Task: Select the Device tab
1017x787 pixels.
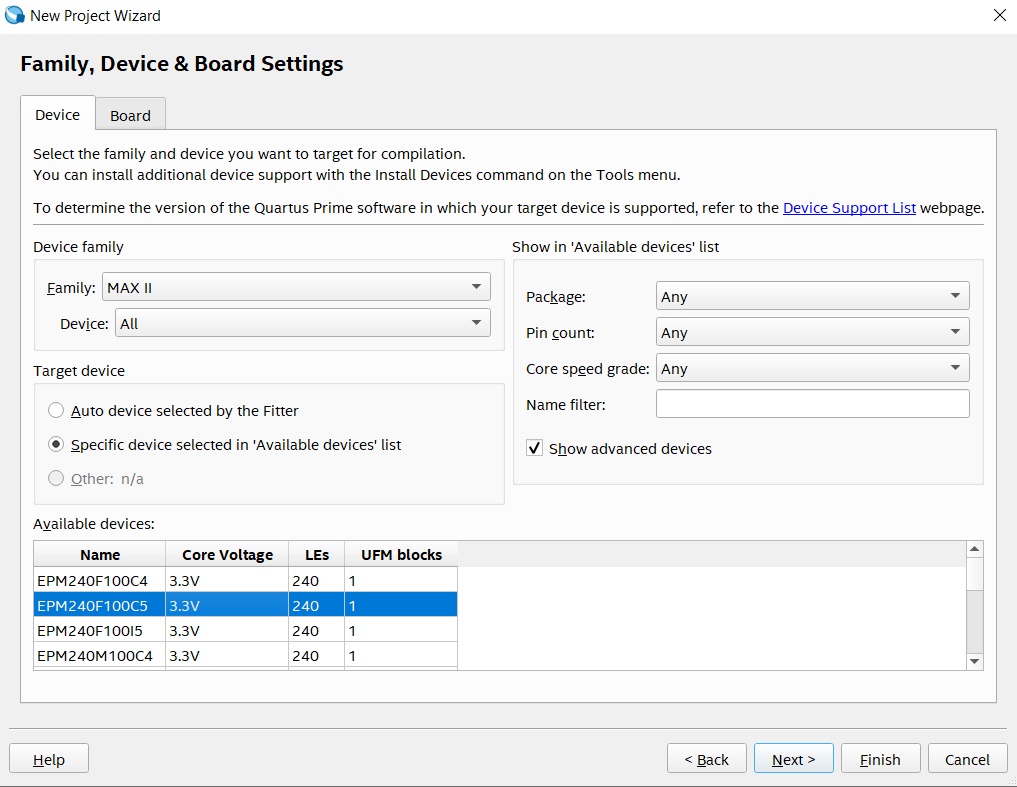Action: click(x=57, y=114)
